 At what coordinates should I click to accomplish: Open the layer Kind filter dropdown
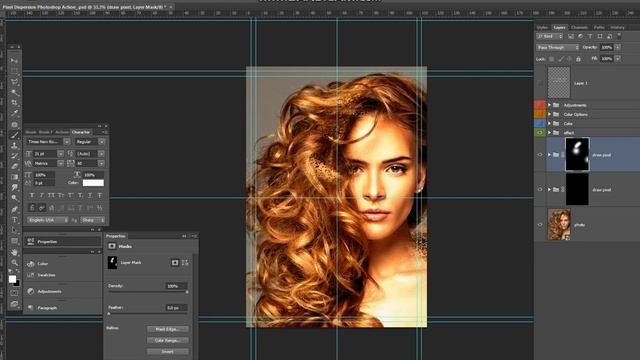(548, 36)
